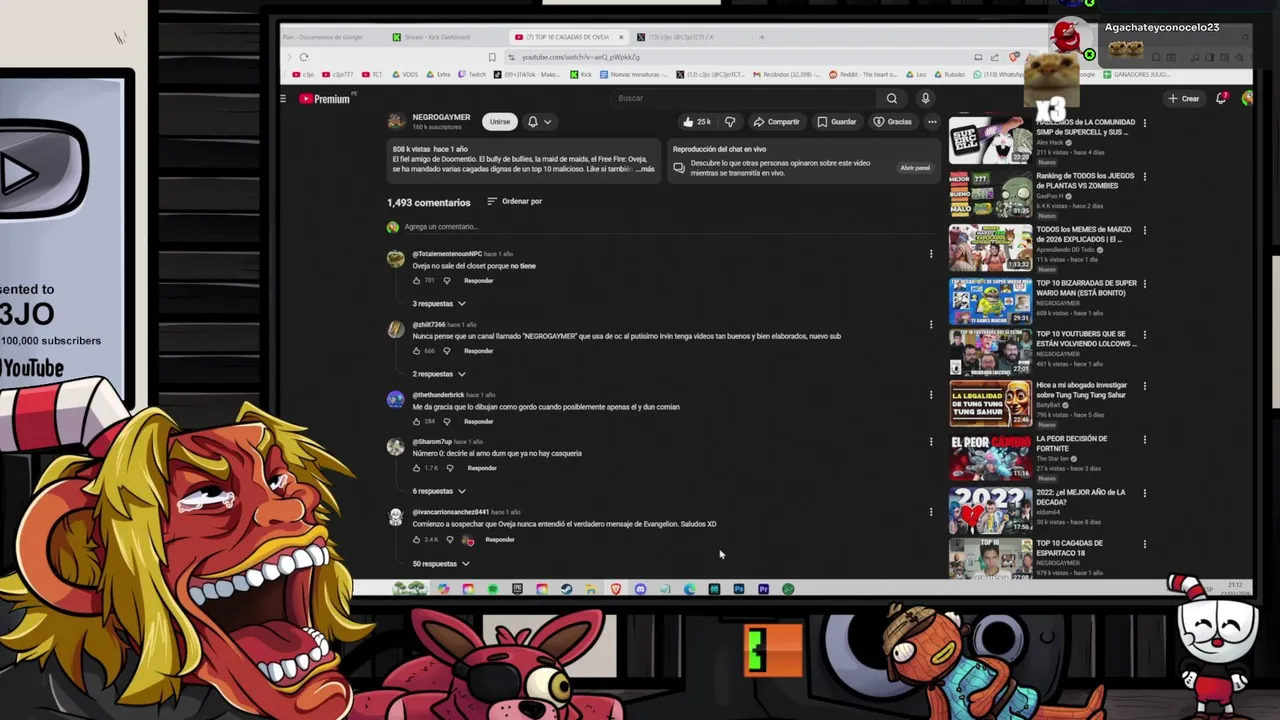This screenshot has height=720, width=1280.
Task: Dislike the comment by @zhilt7366
Action: pos(447,351)
